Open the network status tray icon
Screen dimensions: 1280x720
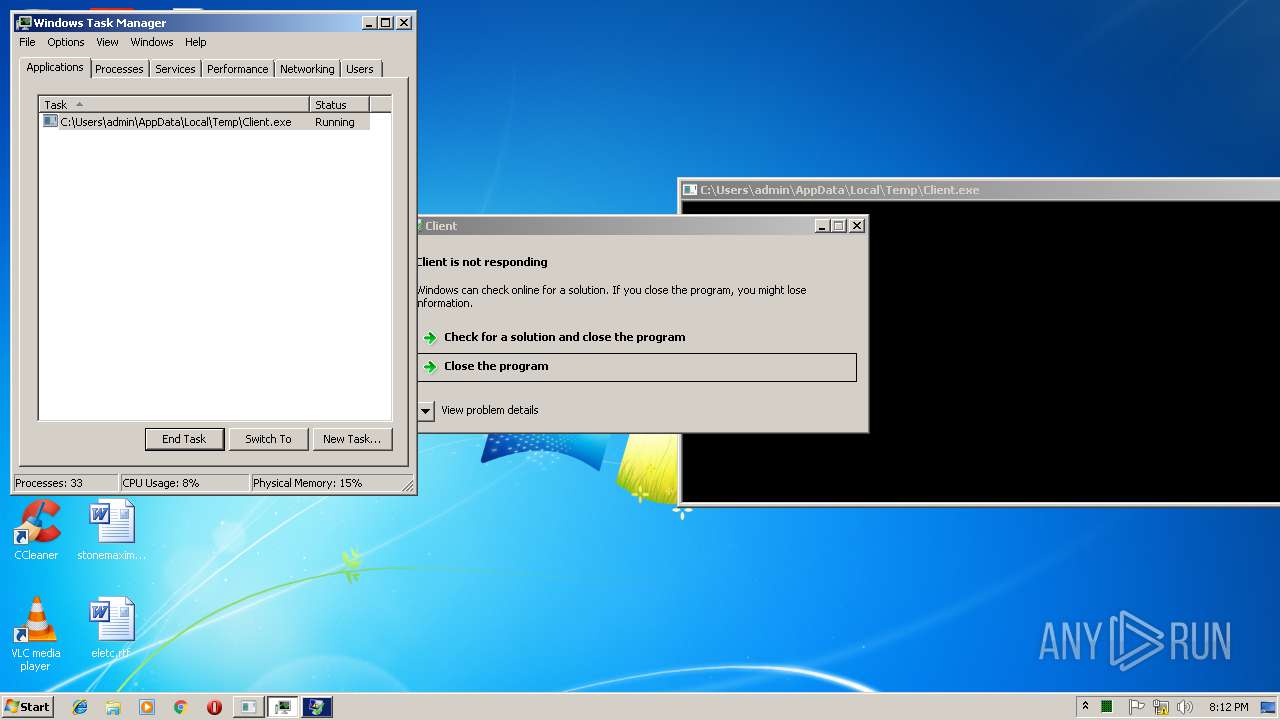[x=1161, y=707]
